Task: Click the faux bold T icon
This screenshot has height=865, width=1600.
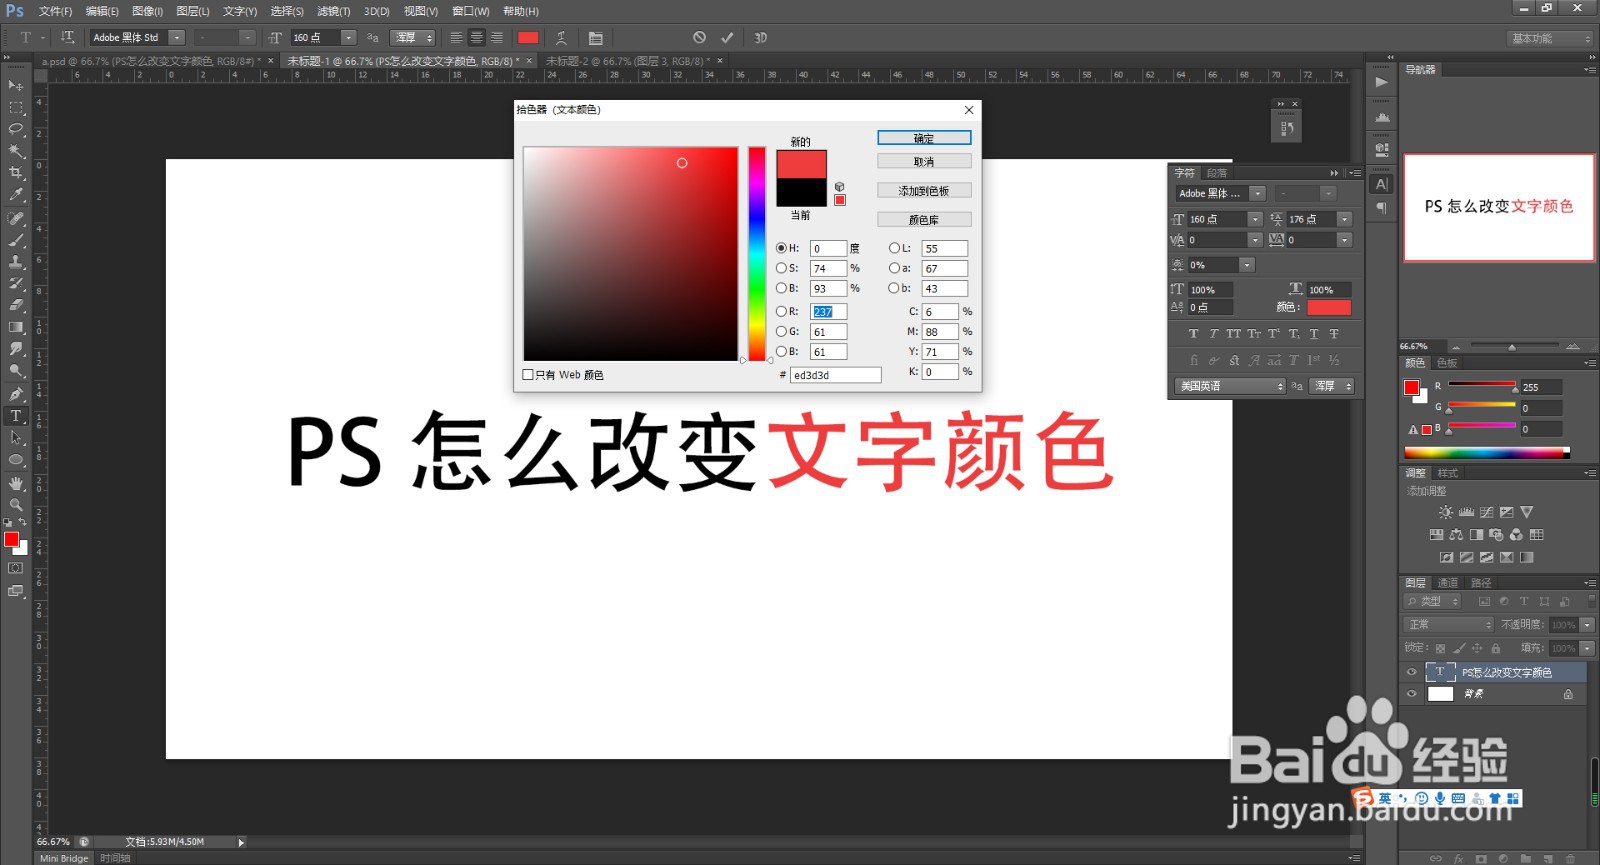Action: (1193, 334)
